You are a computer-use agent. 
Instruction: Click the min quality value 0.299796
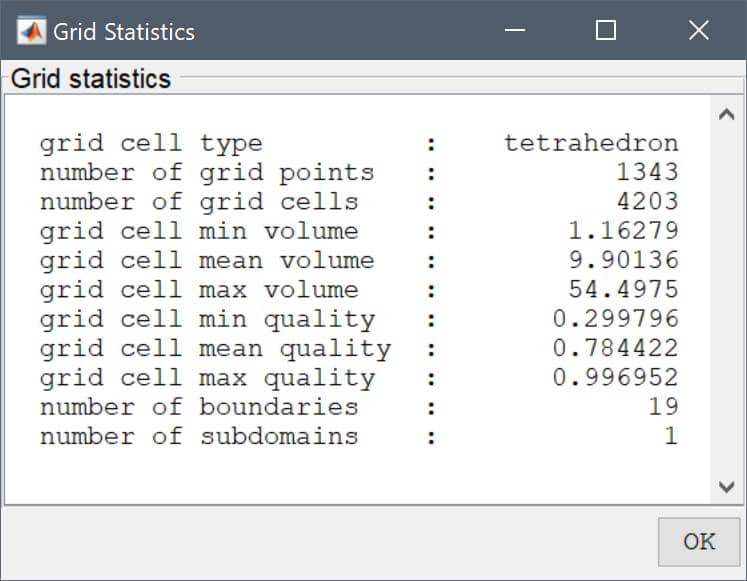coord(616,319)
